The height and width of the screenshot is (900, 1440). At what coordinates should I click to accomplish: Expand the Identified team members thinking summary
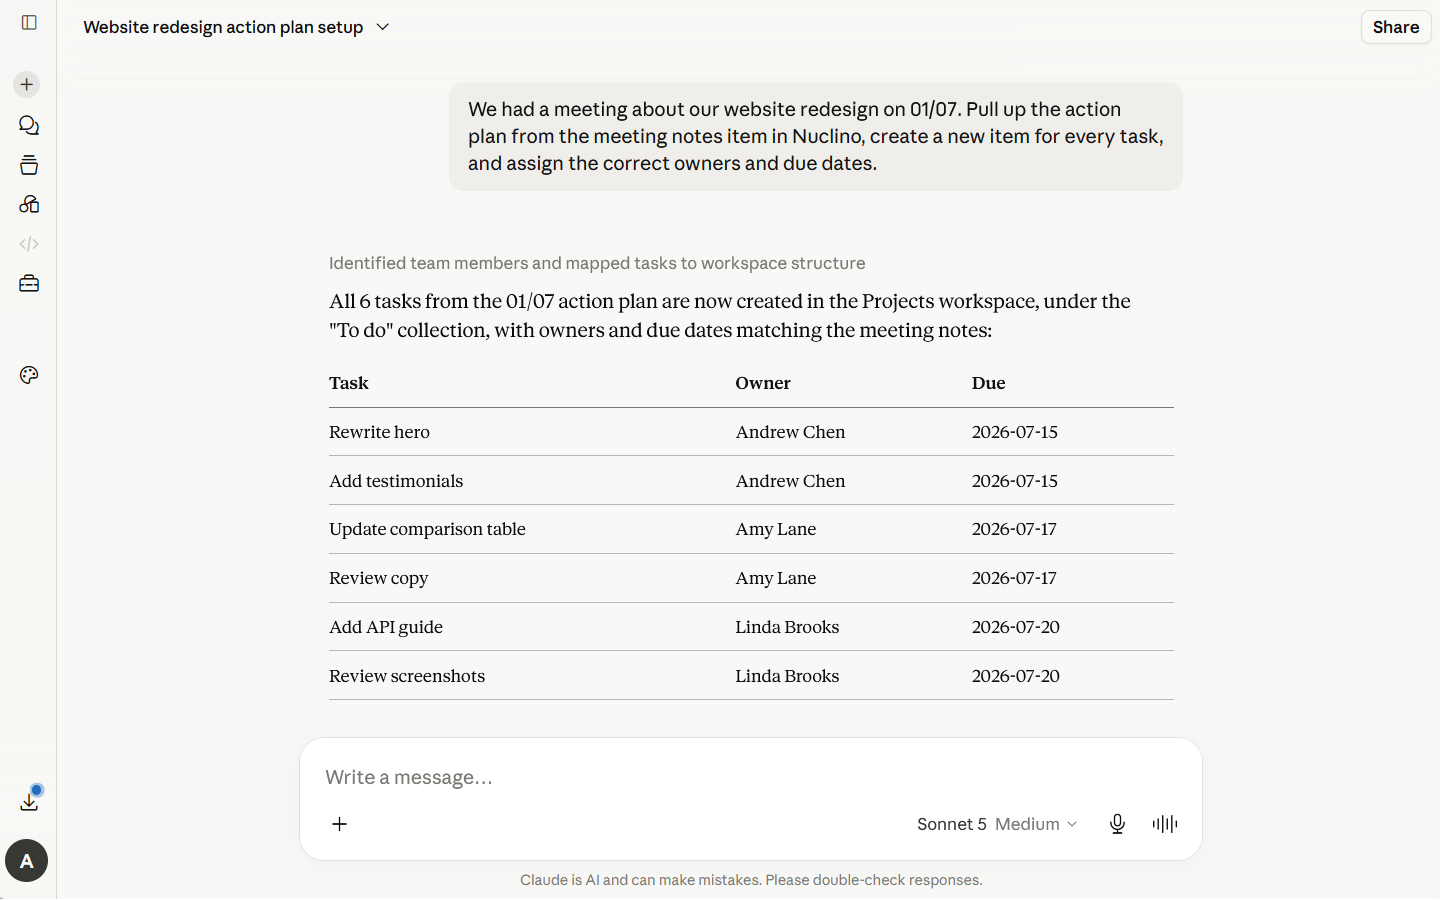[x=597, y=263]
